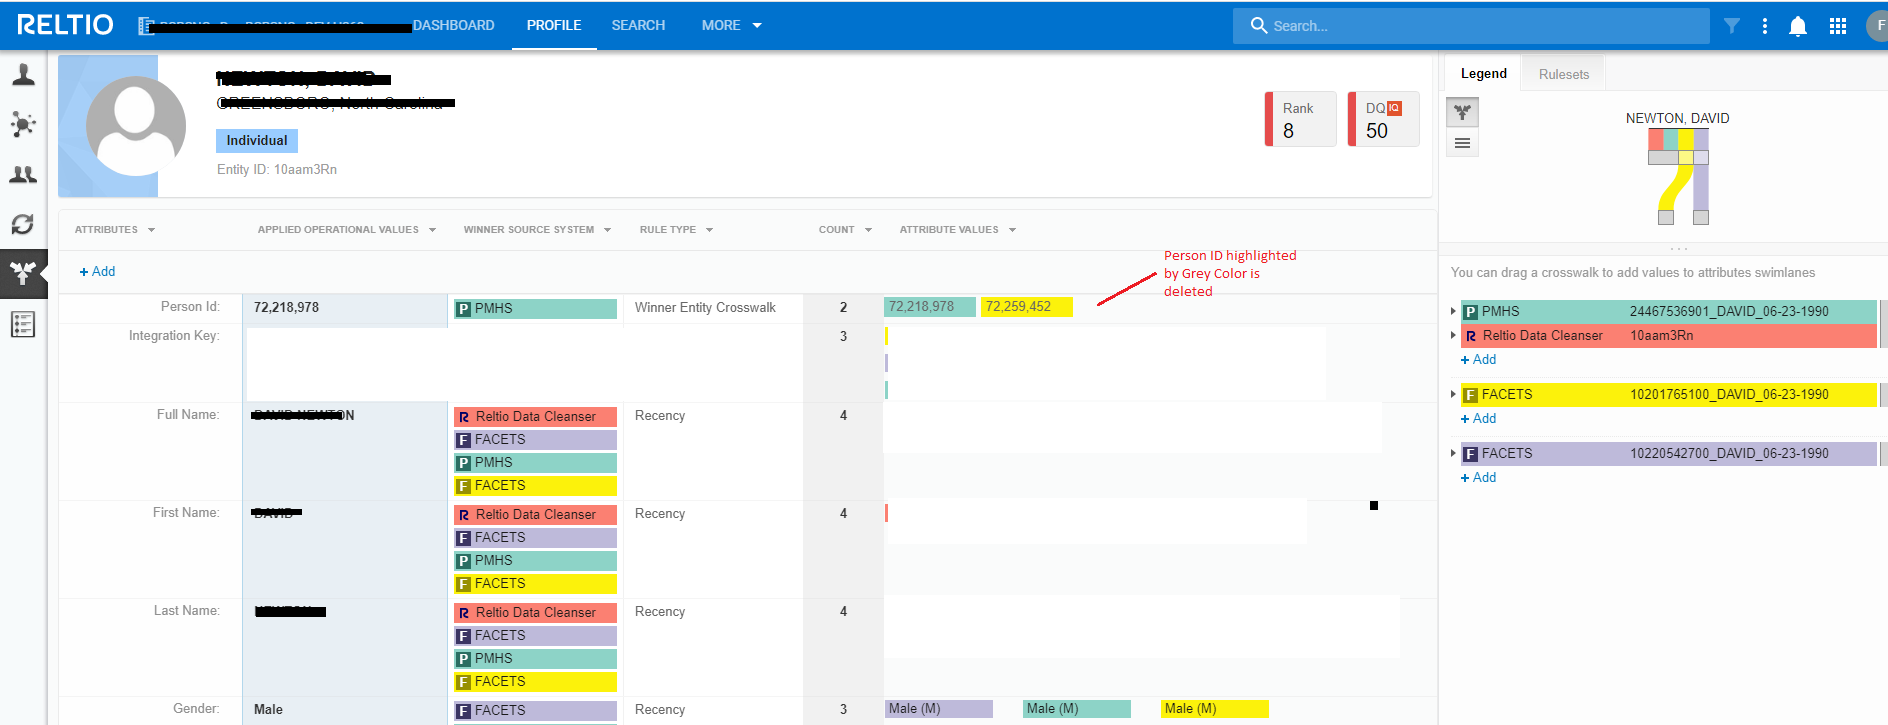Open the MORE dropdown menu
1888x725 pixels.
(x=731, y=26)
